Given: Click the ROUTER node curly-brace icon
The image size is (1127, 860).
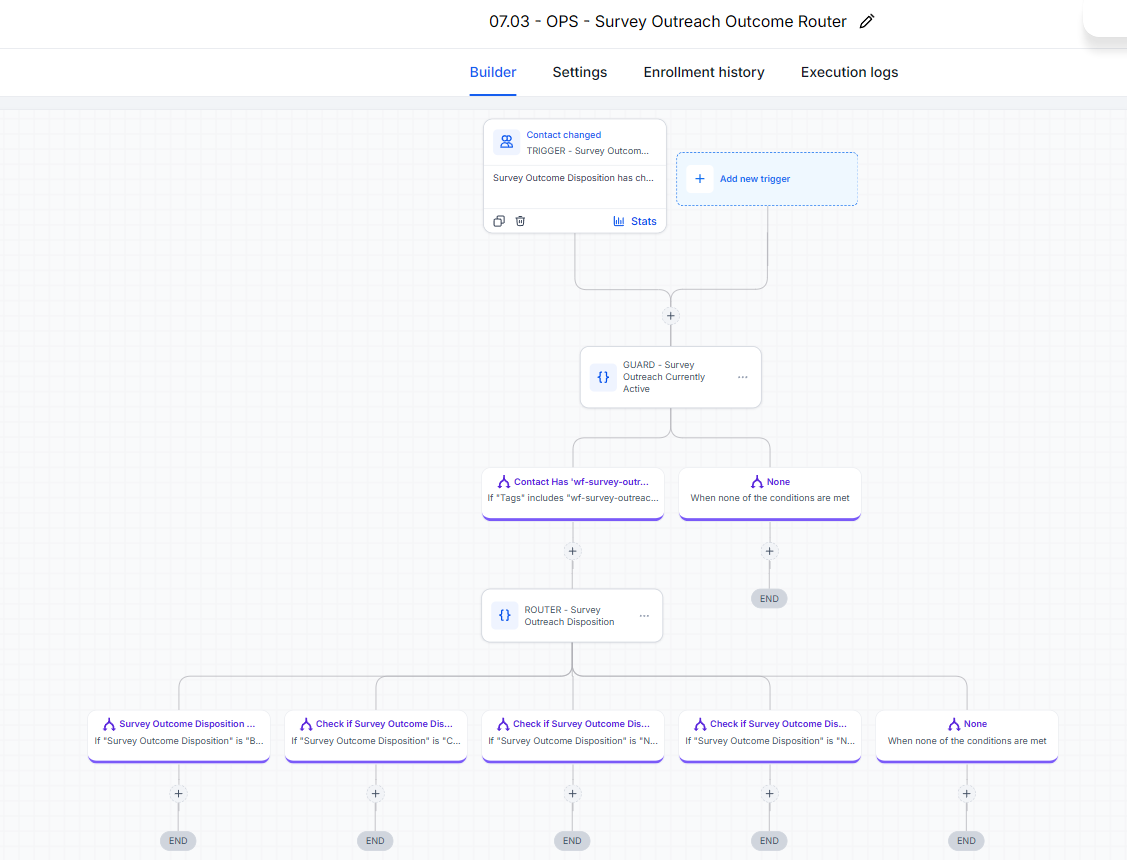Looking at the screenshot, I should [505, 615].
